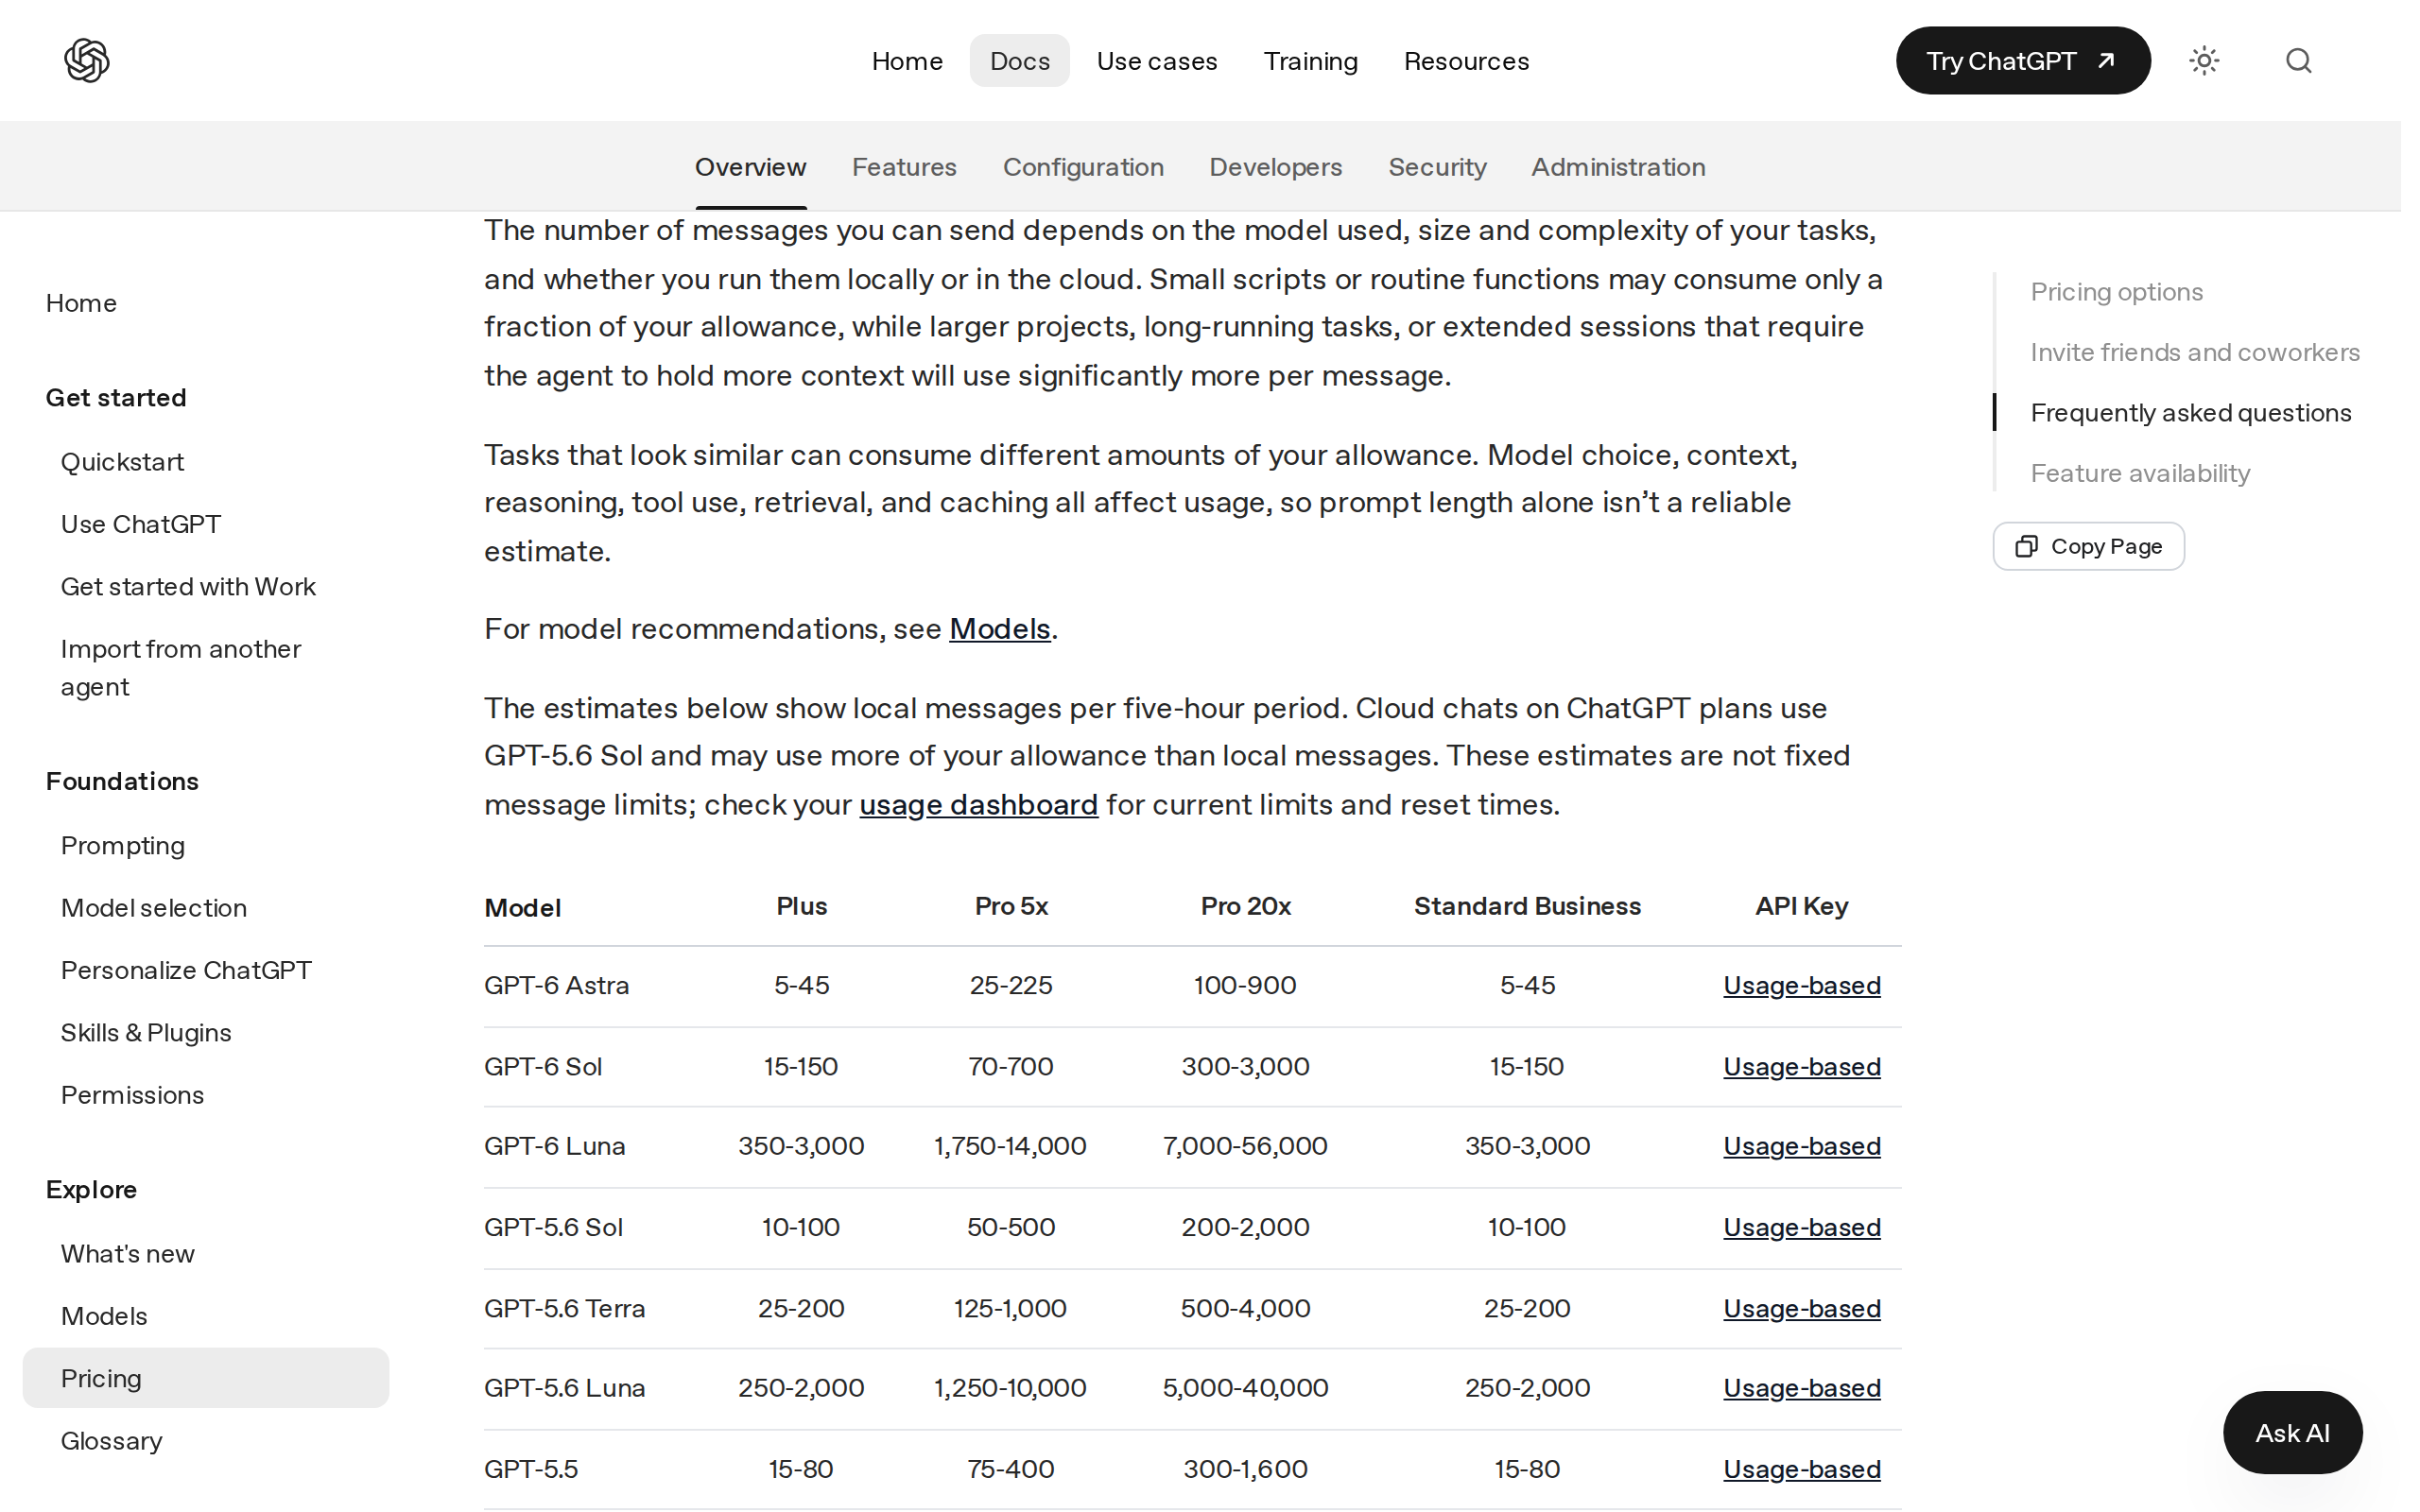This screenshot has width=2420, height=1512.
Task: Open Glossary in the sidebar
Action: [111, 1441]
